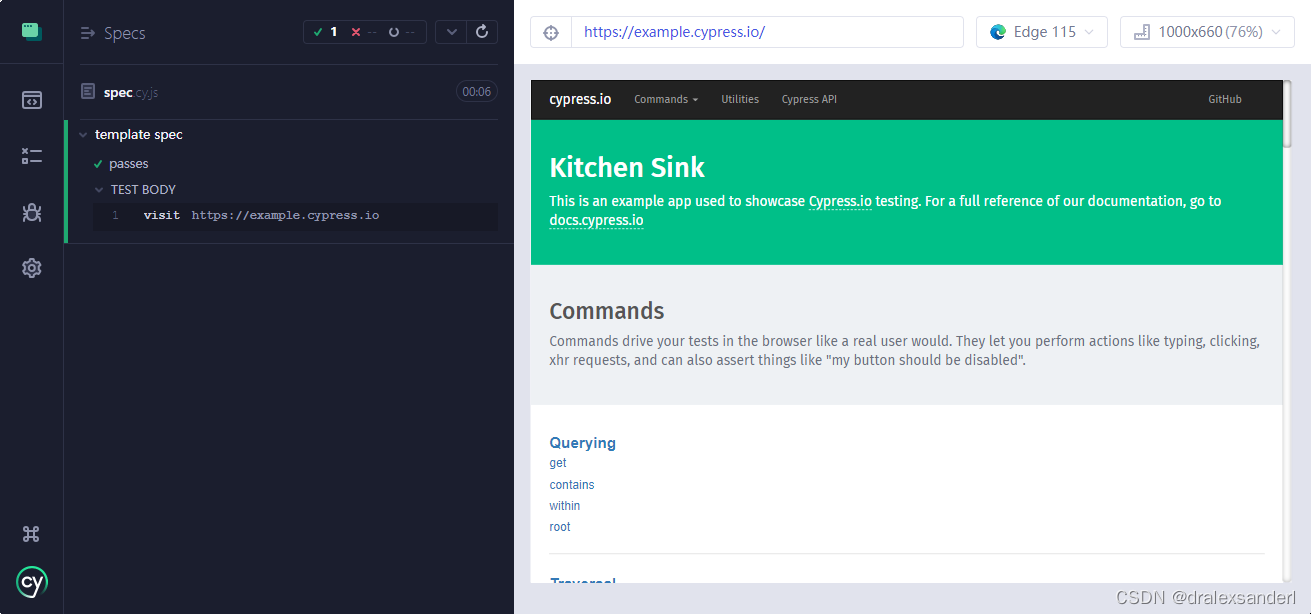This screenshot has width=1311, height=614.
Task: Open the docs.cypress.io link
Action: (x=596, y=221)
